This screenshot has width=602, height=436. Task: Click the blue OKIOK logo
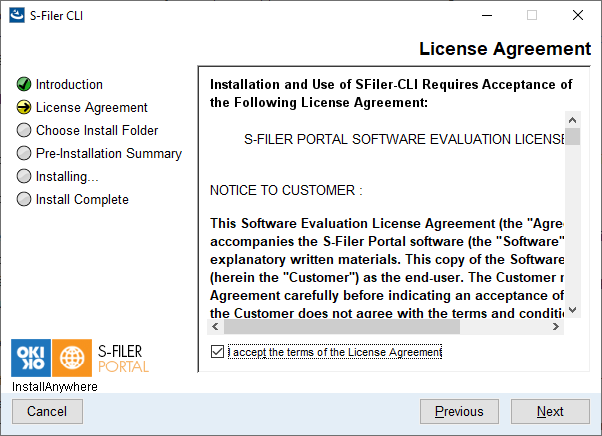pos(31,358)
